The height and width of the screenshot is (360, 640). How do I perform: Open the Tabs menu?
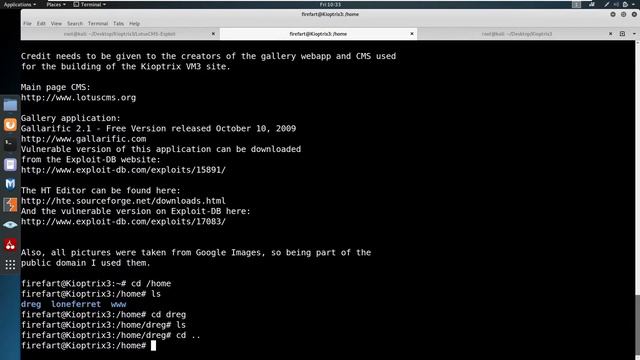pos(118,24)
